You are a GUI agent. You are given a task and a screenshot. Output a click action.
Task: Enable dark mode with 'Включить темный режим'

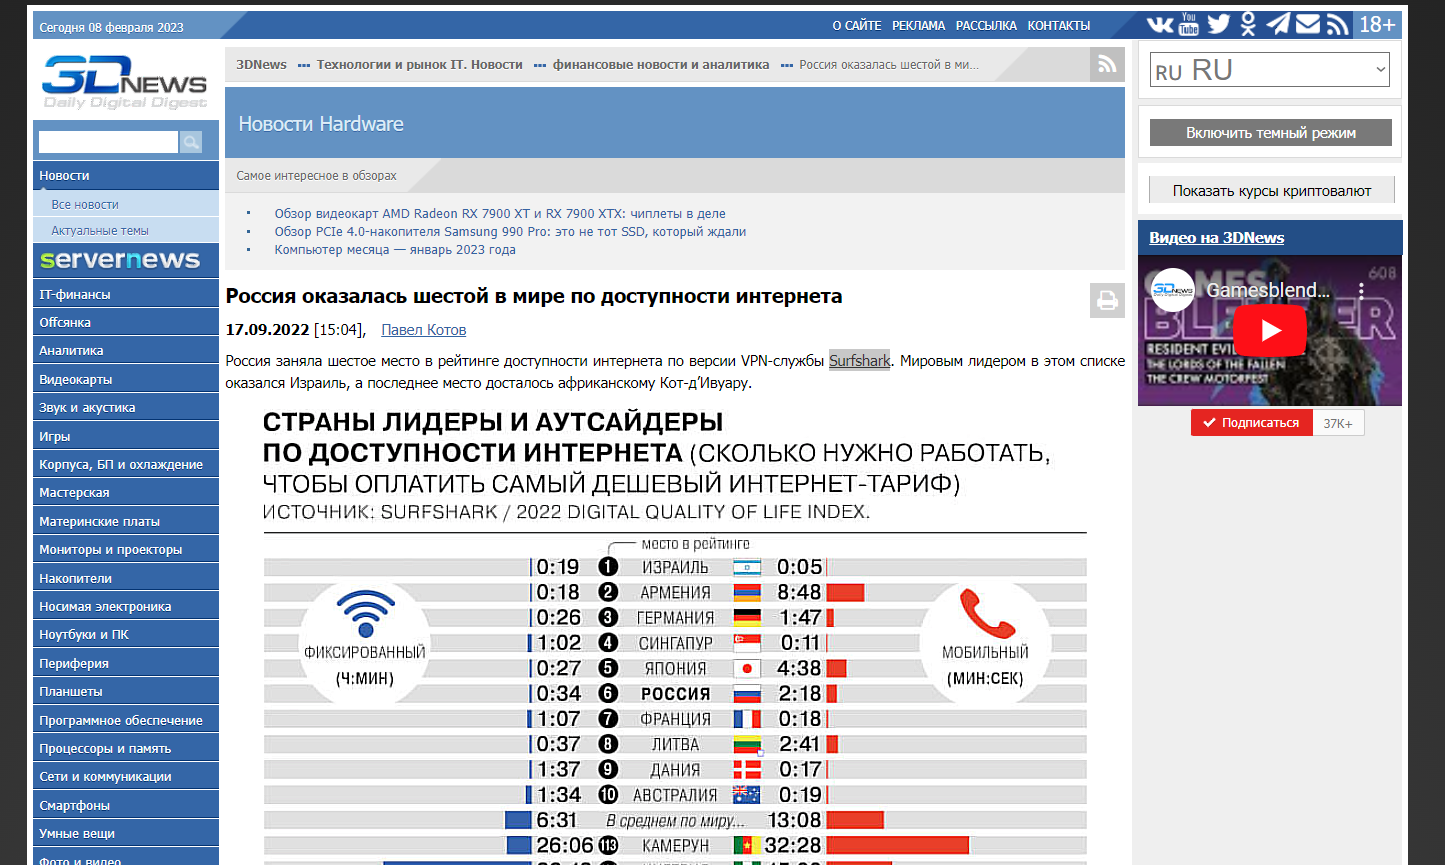pyautogui.click(x=1270, y=133)
